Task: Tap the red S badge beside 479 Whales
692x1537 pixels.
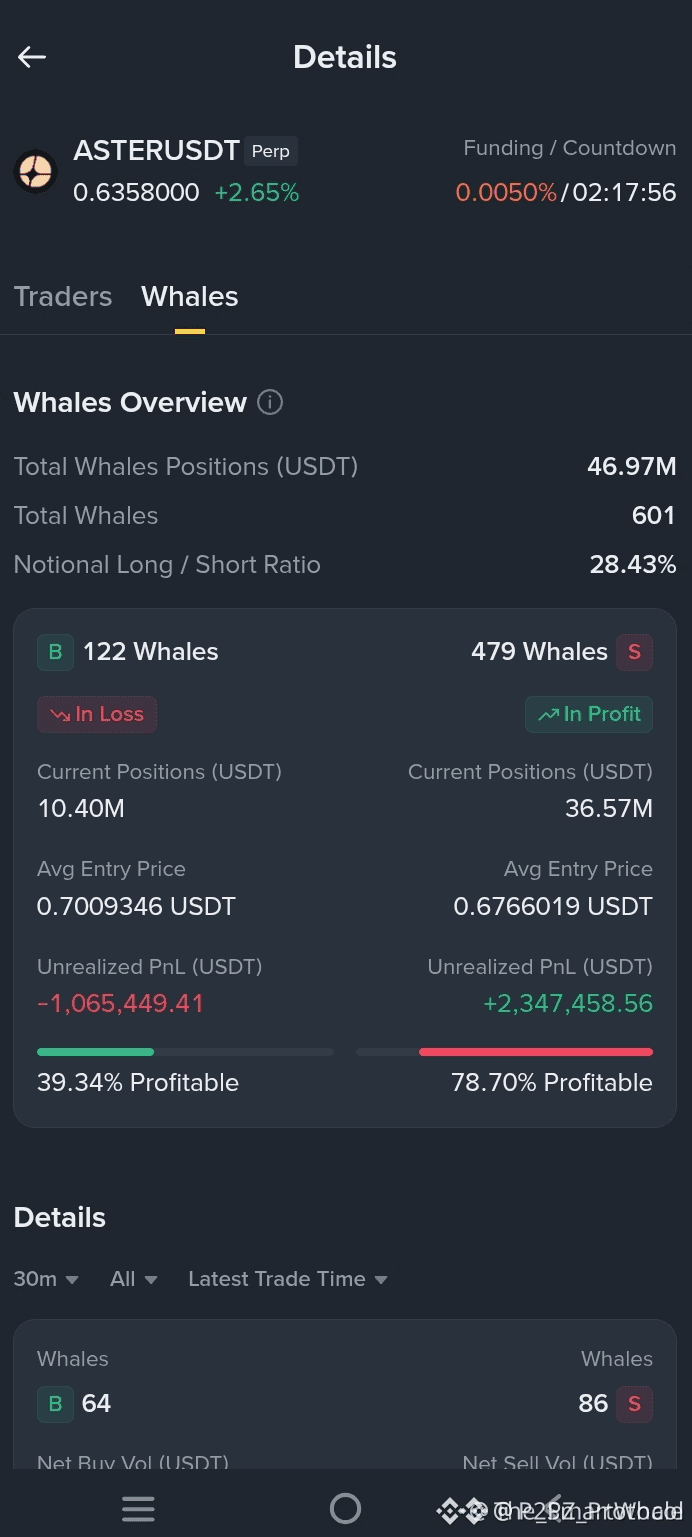Action: (x=634, y=652)
